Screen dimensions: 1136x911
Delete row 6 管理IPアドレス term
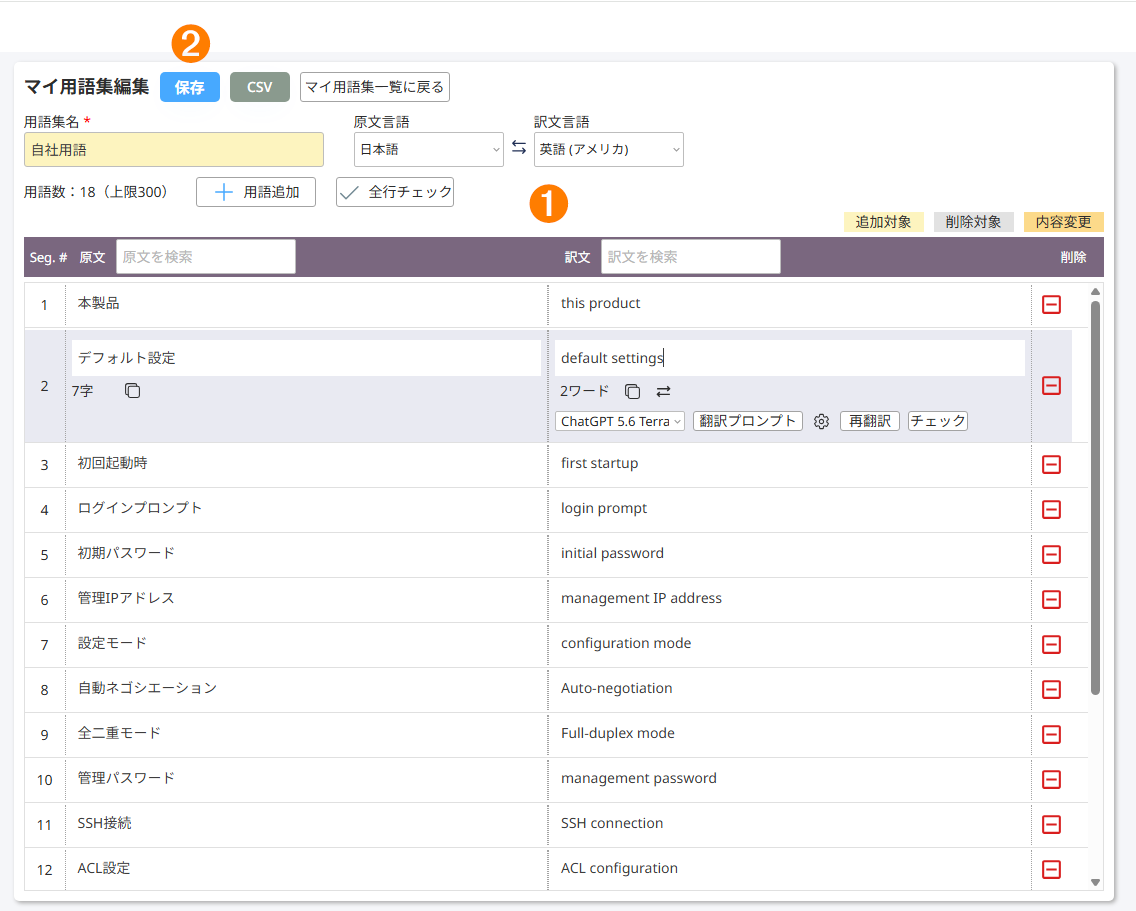[1051, 599]
